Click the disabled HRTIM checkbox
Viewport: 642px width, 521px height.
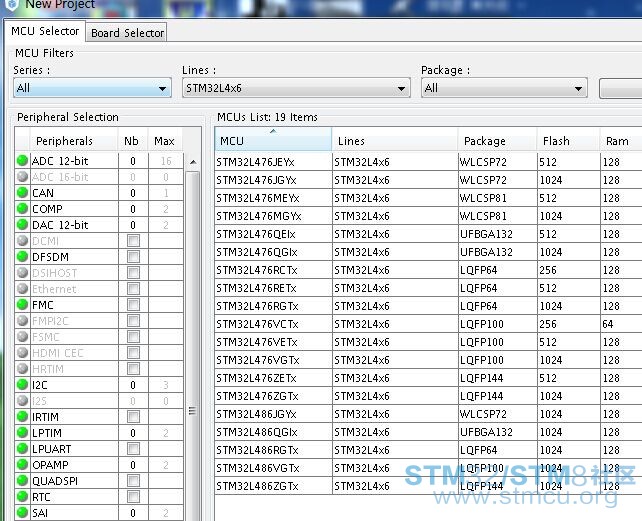point(133,369)
